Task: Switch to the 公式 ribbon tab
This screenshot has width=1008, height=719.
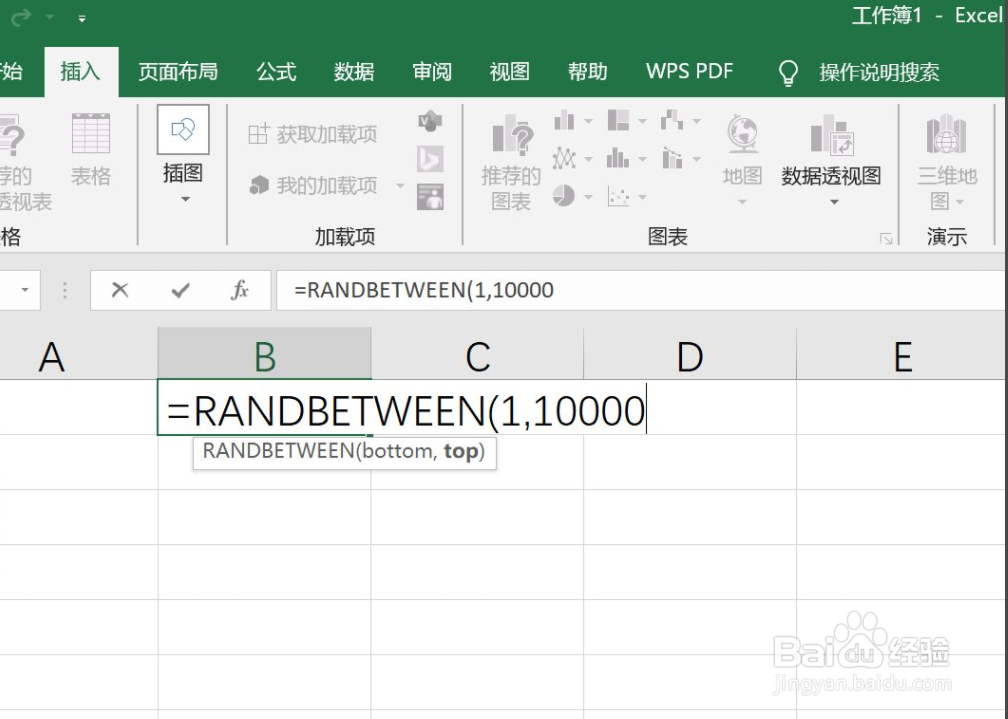Action: pos(276,71)
